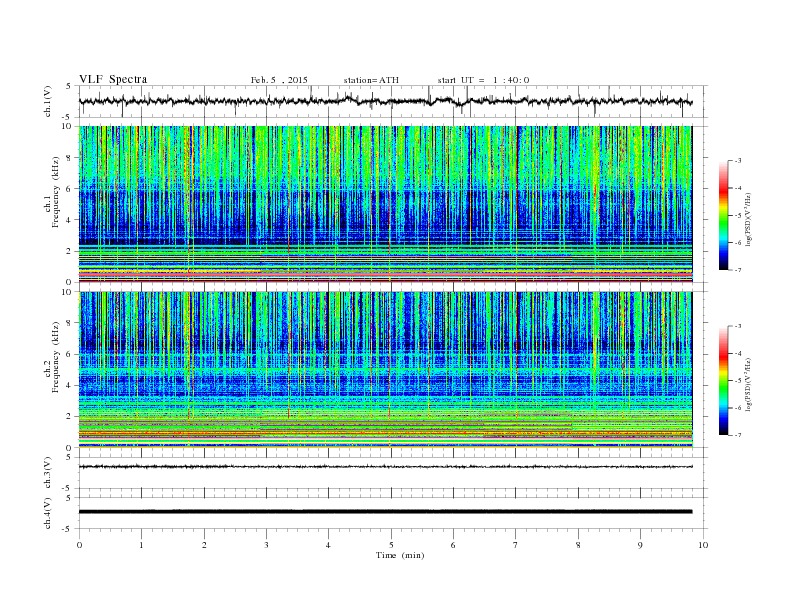The width and height of the screenshot is (792, 612).
Task: Click the "ch.1(V)" waveform axis label
Action: 47,102
